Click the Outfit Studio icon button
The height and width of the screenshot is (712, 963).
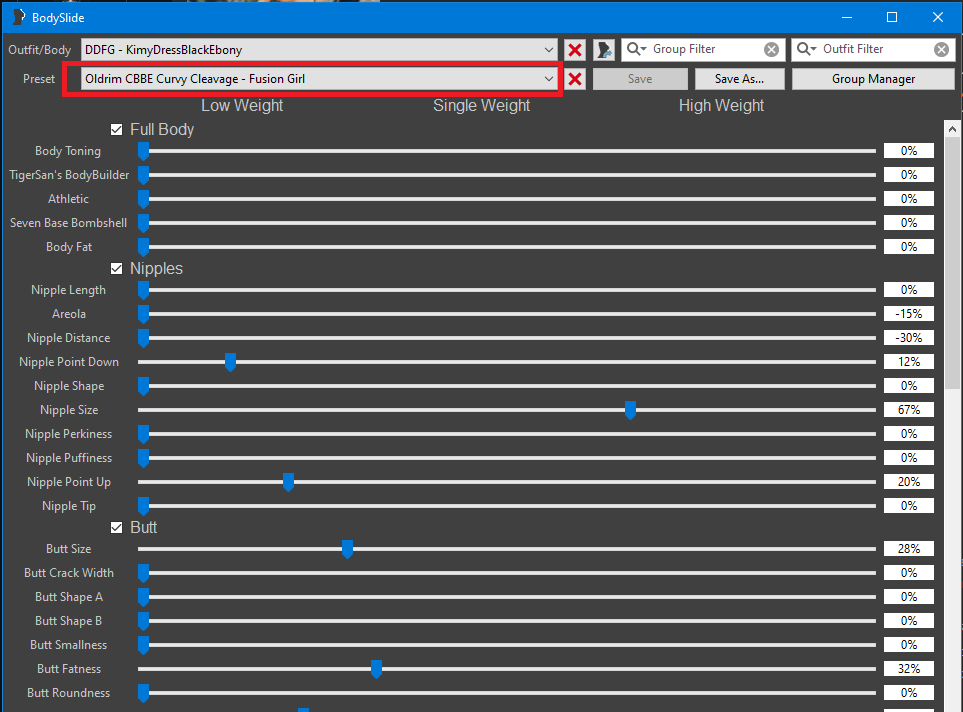point(603,50)
